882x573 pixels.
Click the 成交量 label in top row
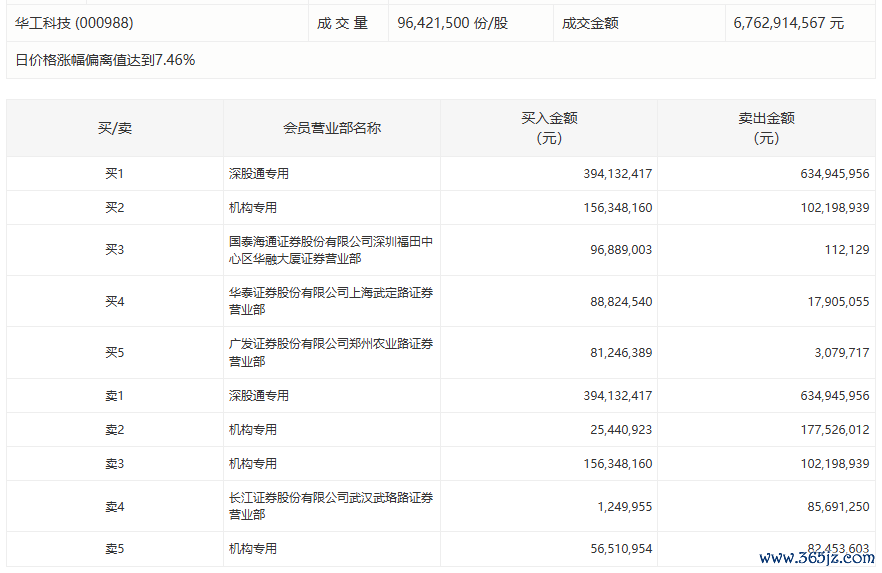343,22
